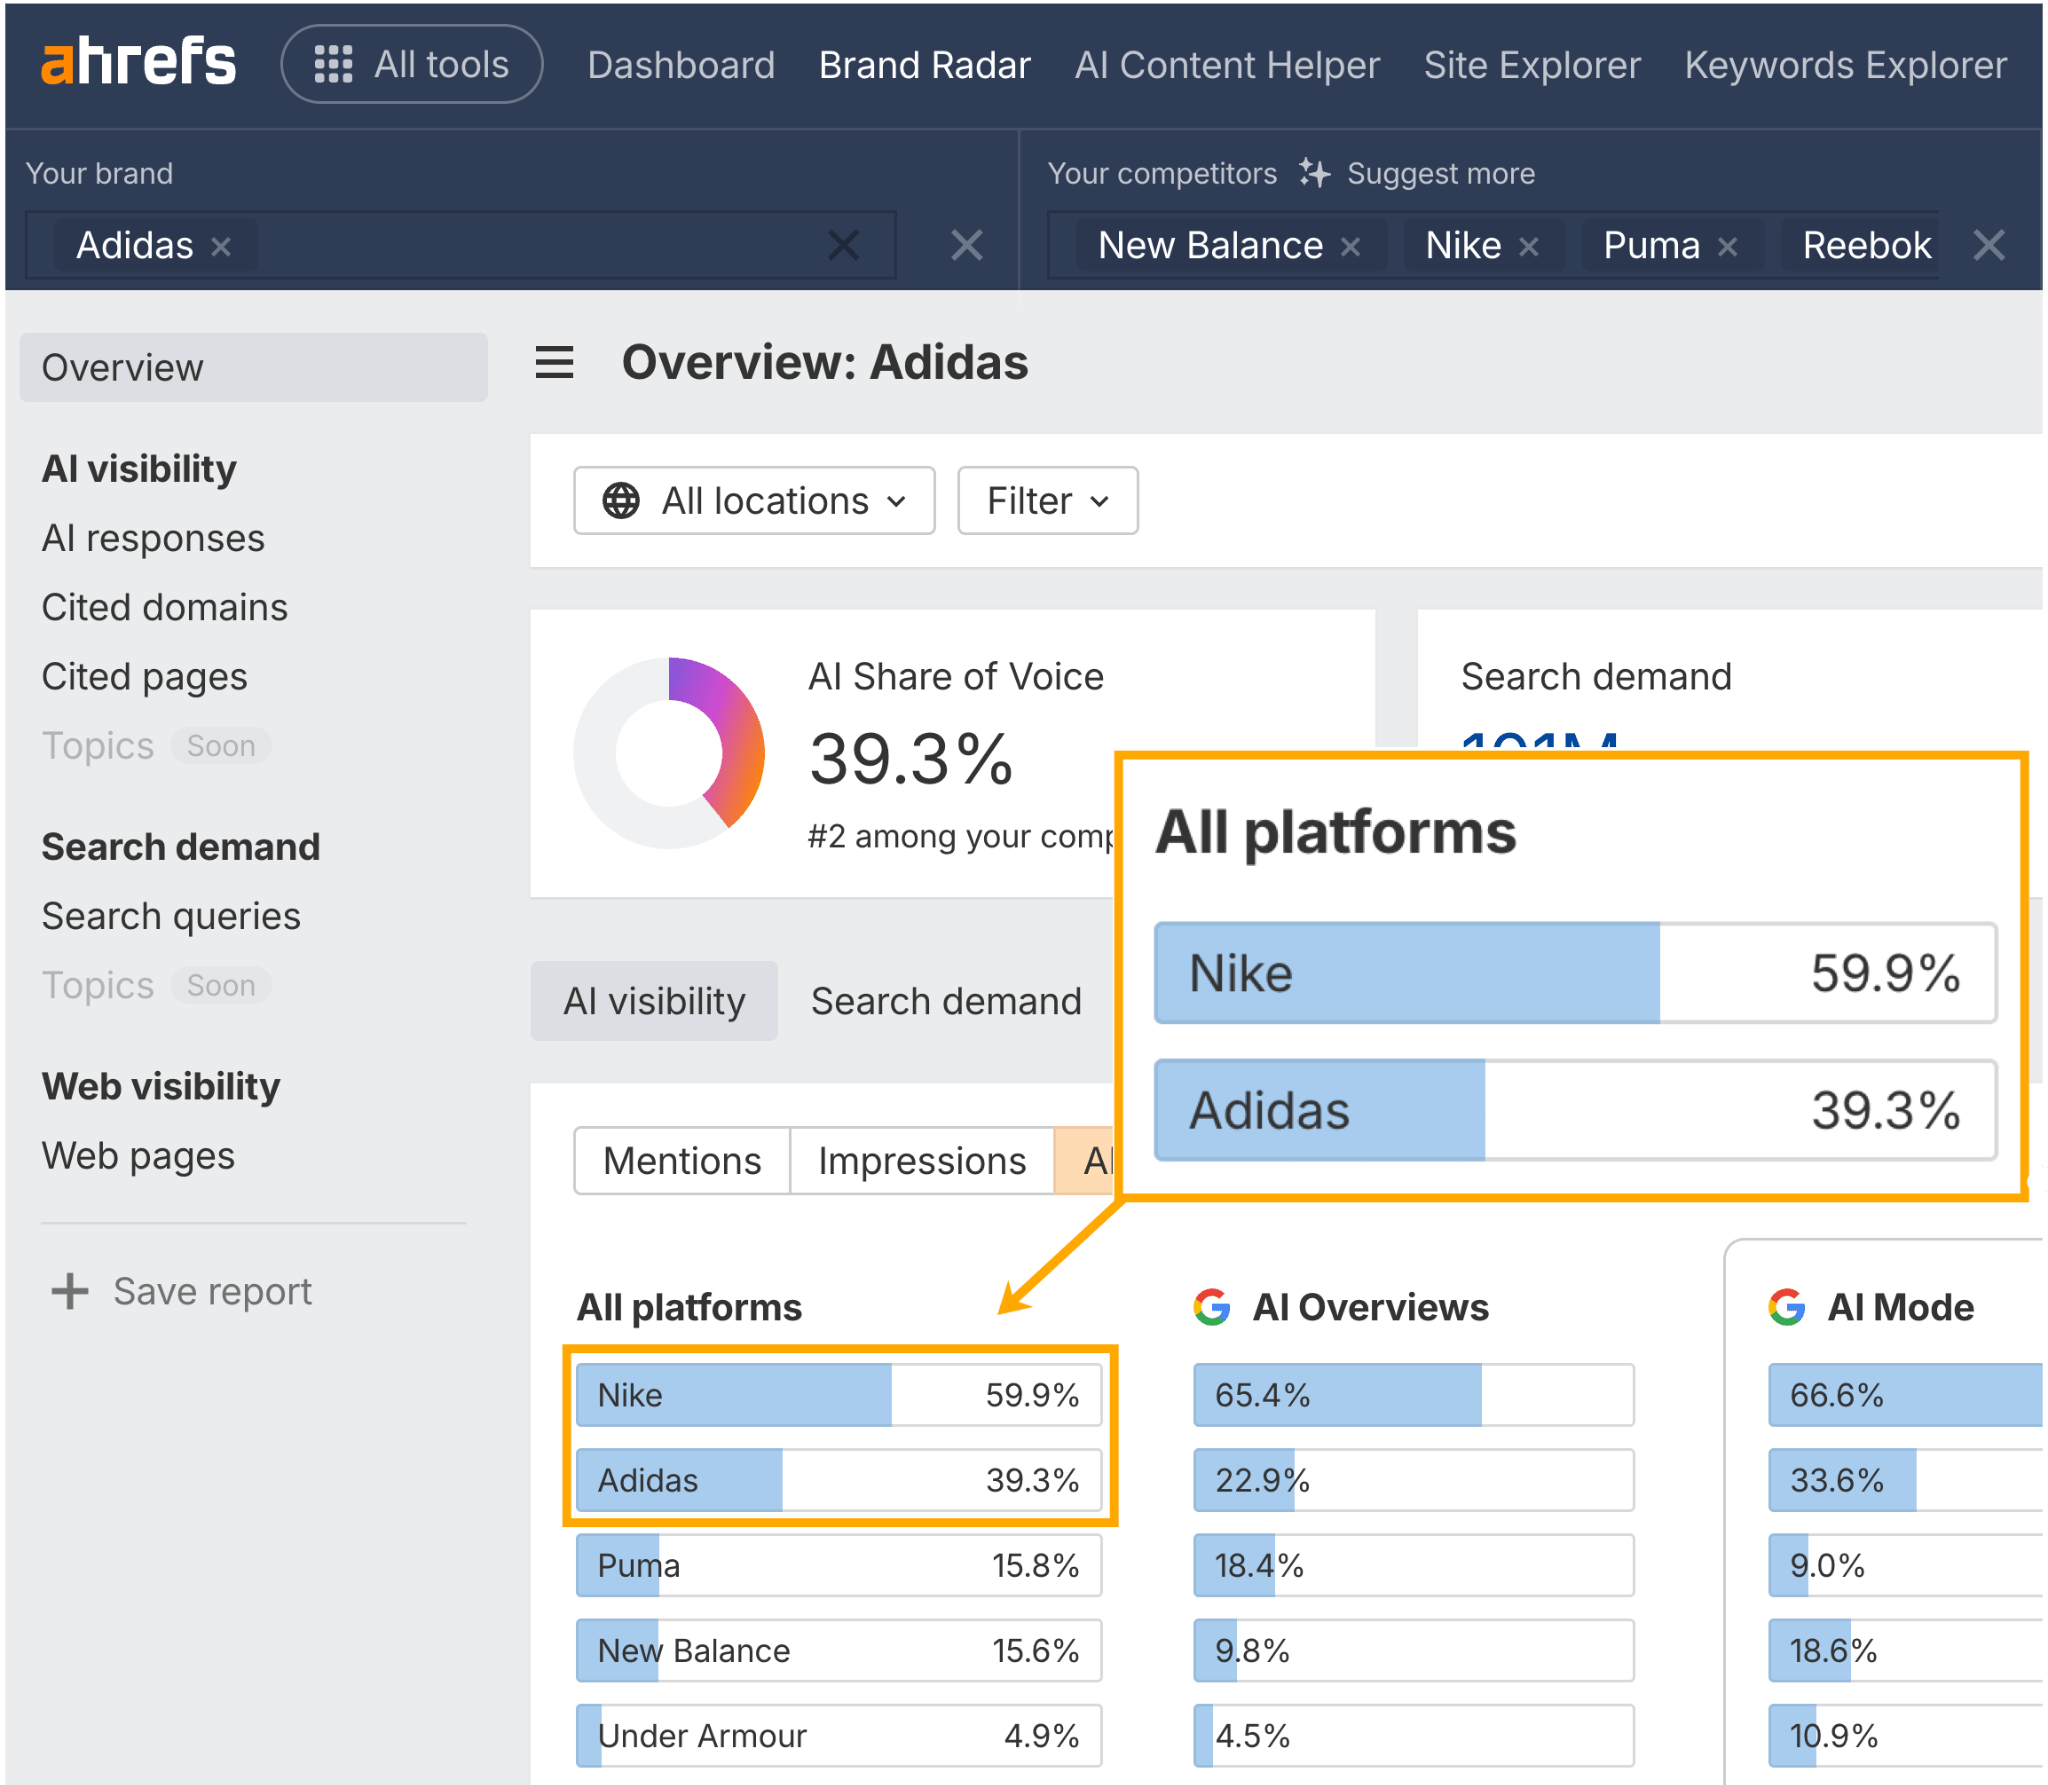Screen dimensions: 2048x1785
Task: Click the Overview: Adidas page title
Action: [x=825, y=362]
